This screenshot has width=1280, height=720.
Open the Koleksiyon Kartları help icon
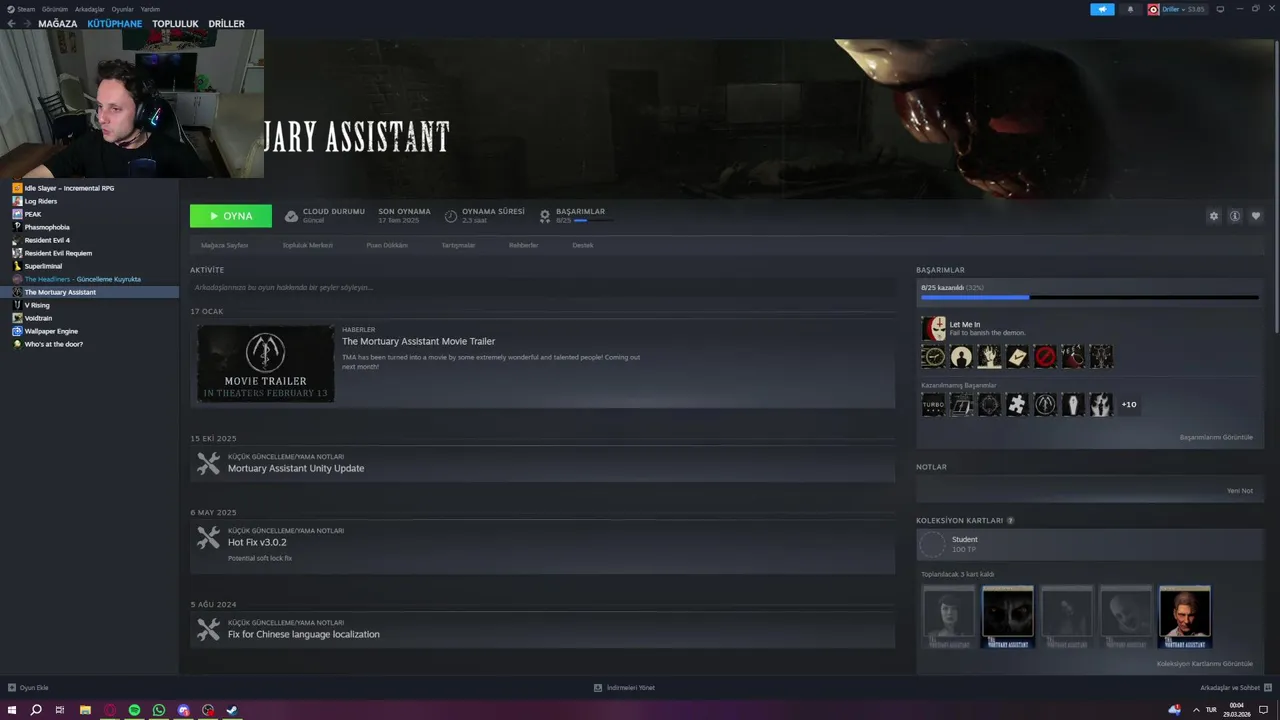click(x=1010, y=521)
